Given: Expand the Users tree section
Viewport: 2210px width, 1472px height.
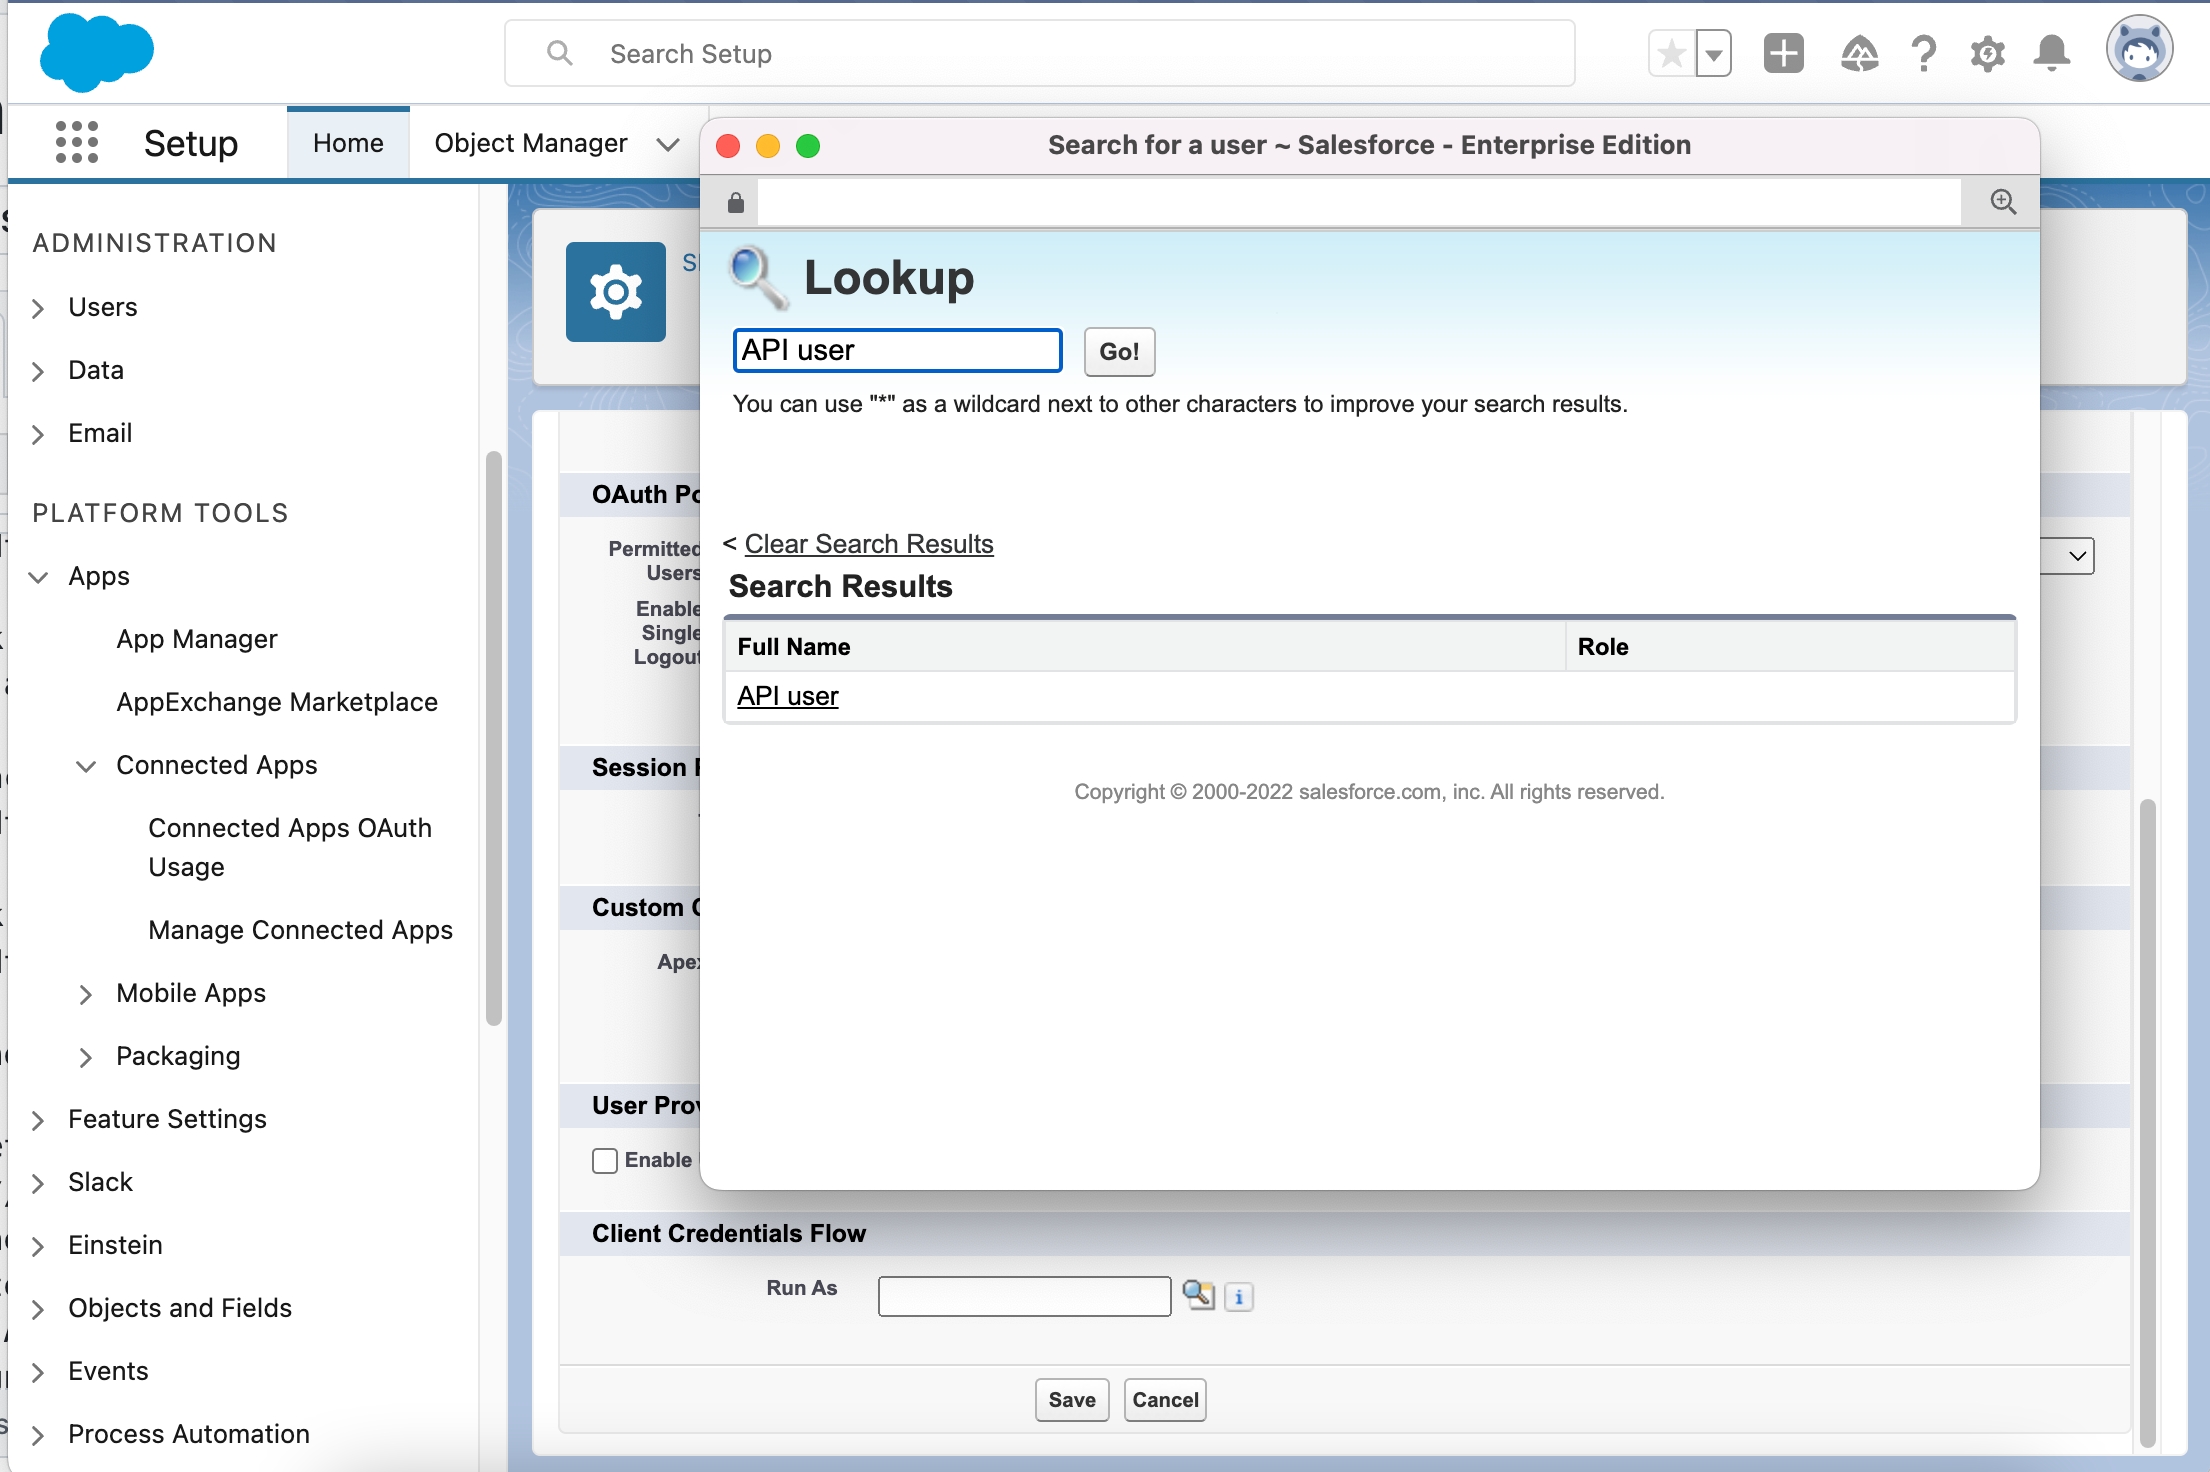Looking at the screenshot, I should tap(38, 308).
